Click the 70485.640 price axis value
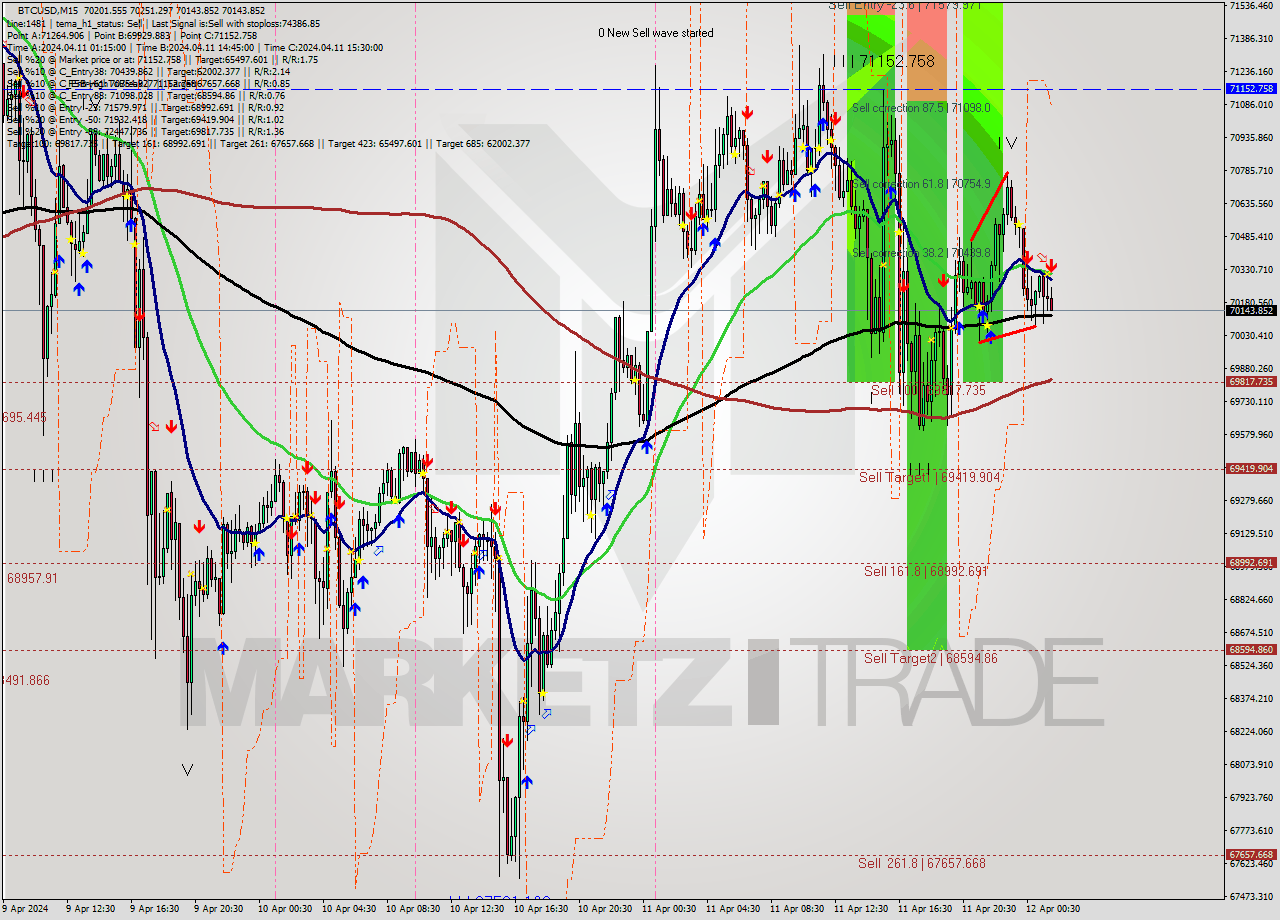This screenshot has height=920, width=1280. tap(1251, 236)
